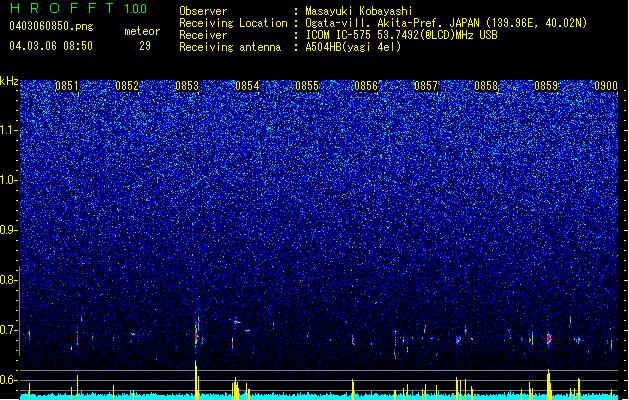Click the 'Receiving antenna' field label
The height and width of the screenshot is (400, 629).
230,47
